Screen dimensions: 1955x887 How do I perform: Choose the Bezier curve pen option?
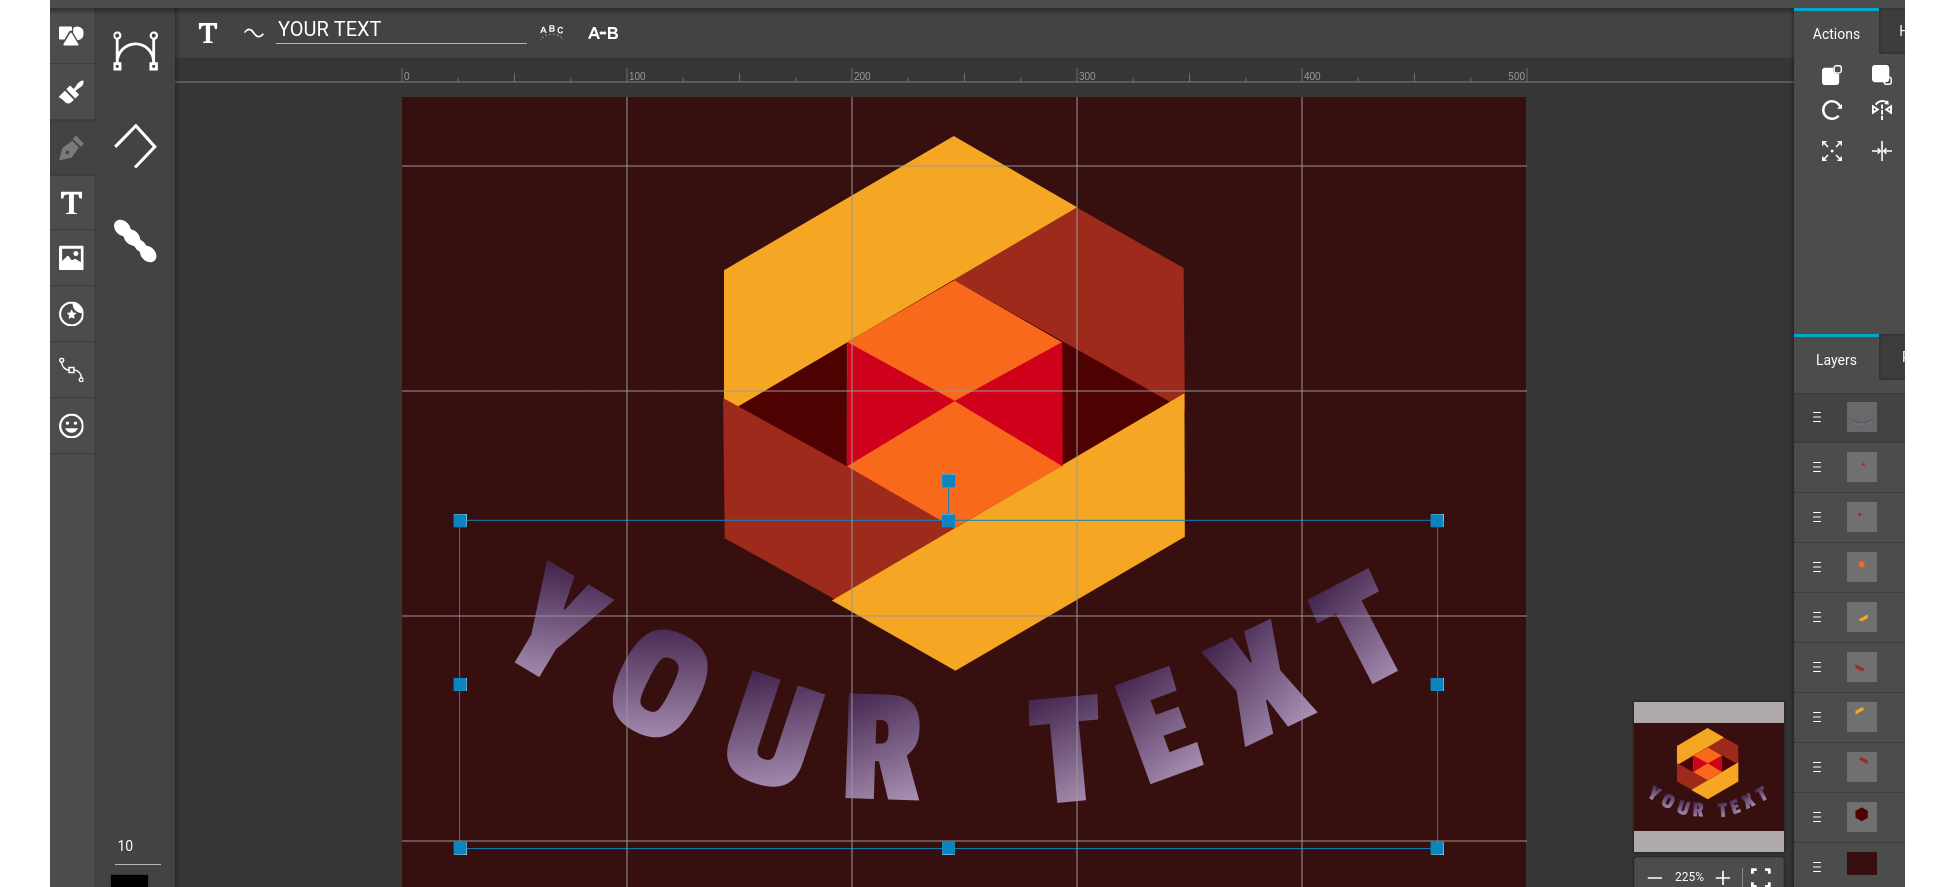[135, 51]
